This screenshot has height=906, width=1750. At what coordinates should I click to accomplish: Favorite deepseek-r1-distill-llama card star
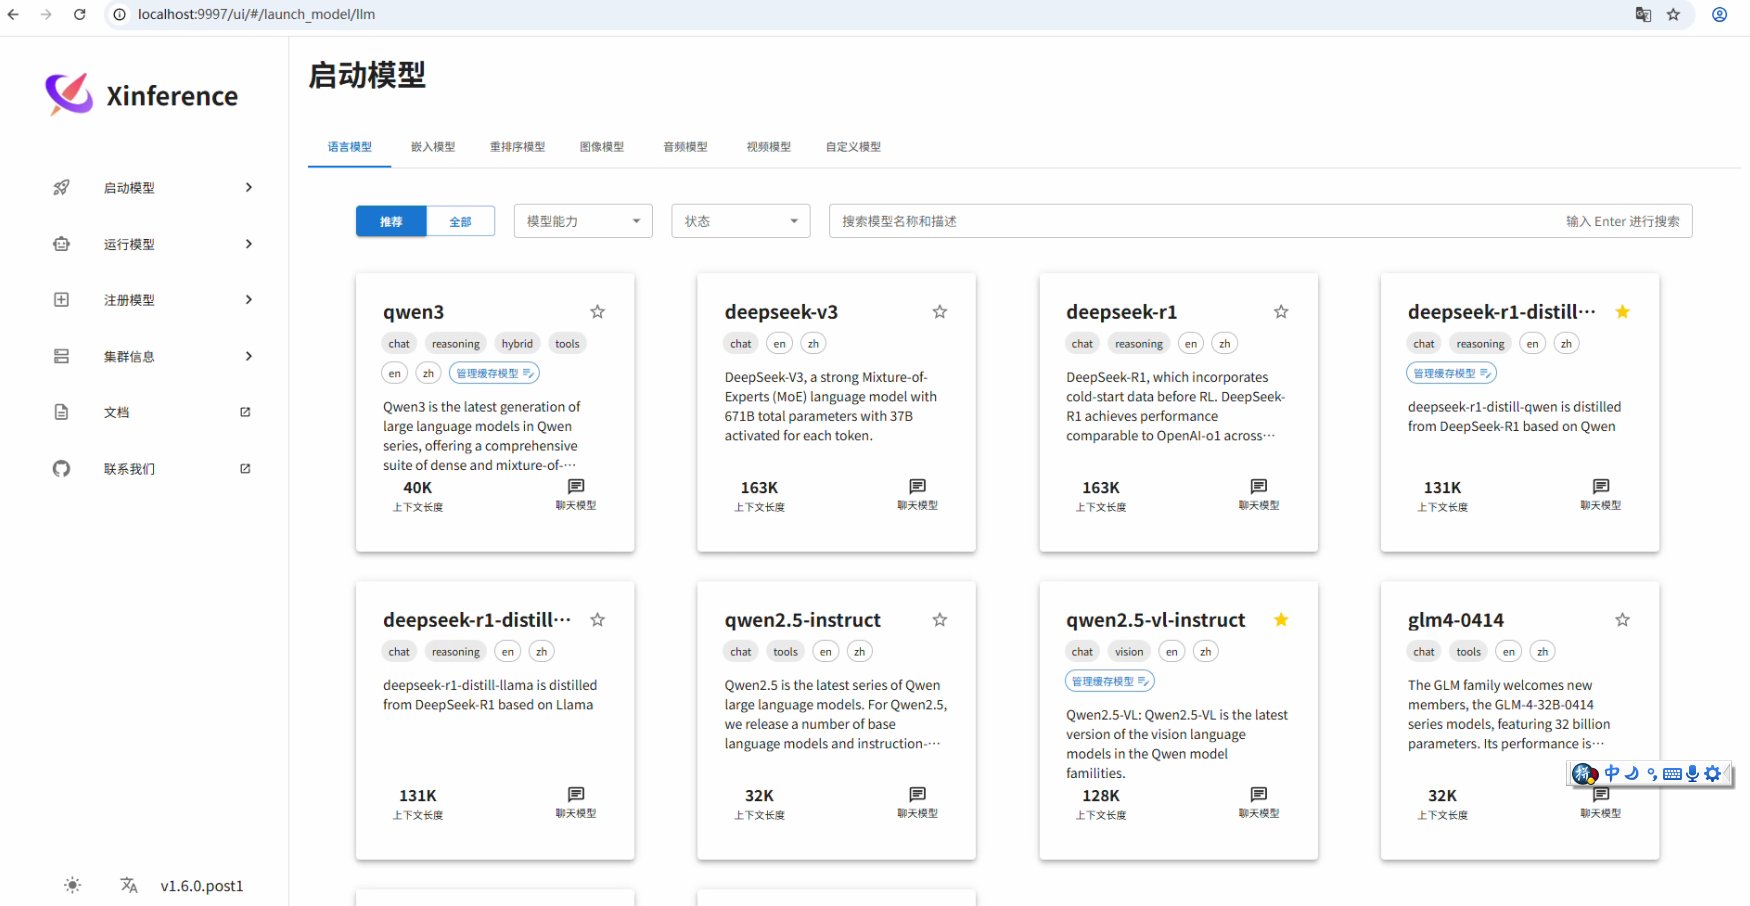(x=598, y=620)
